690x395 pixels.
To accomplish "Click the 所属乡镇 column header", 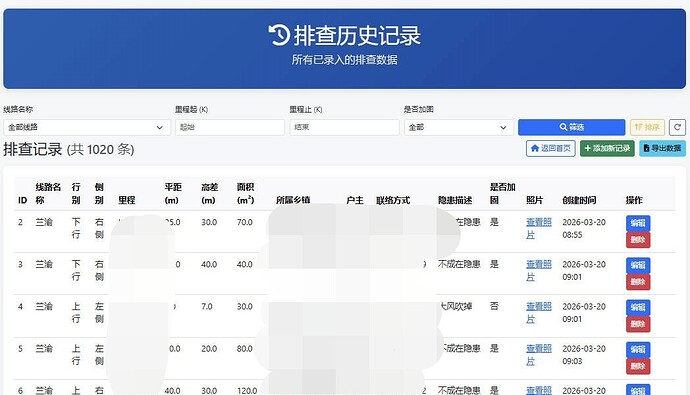I will (293, 200).
